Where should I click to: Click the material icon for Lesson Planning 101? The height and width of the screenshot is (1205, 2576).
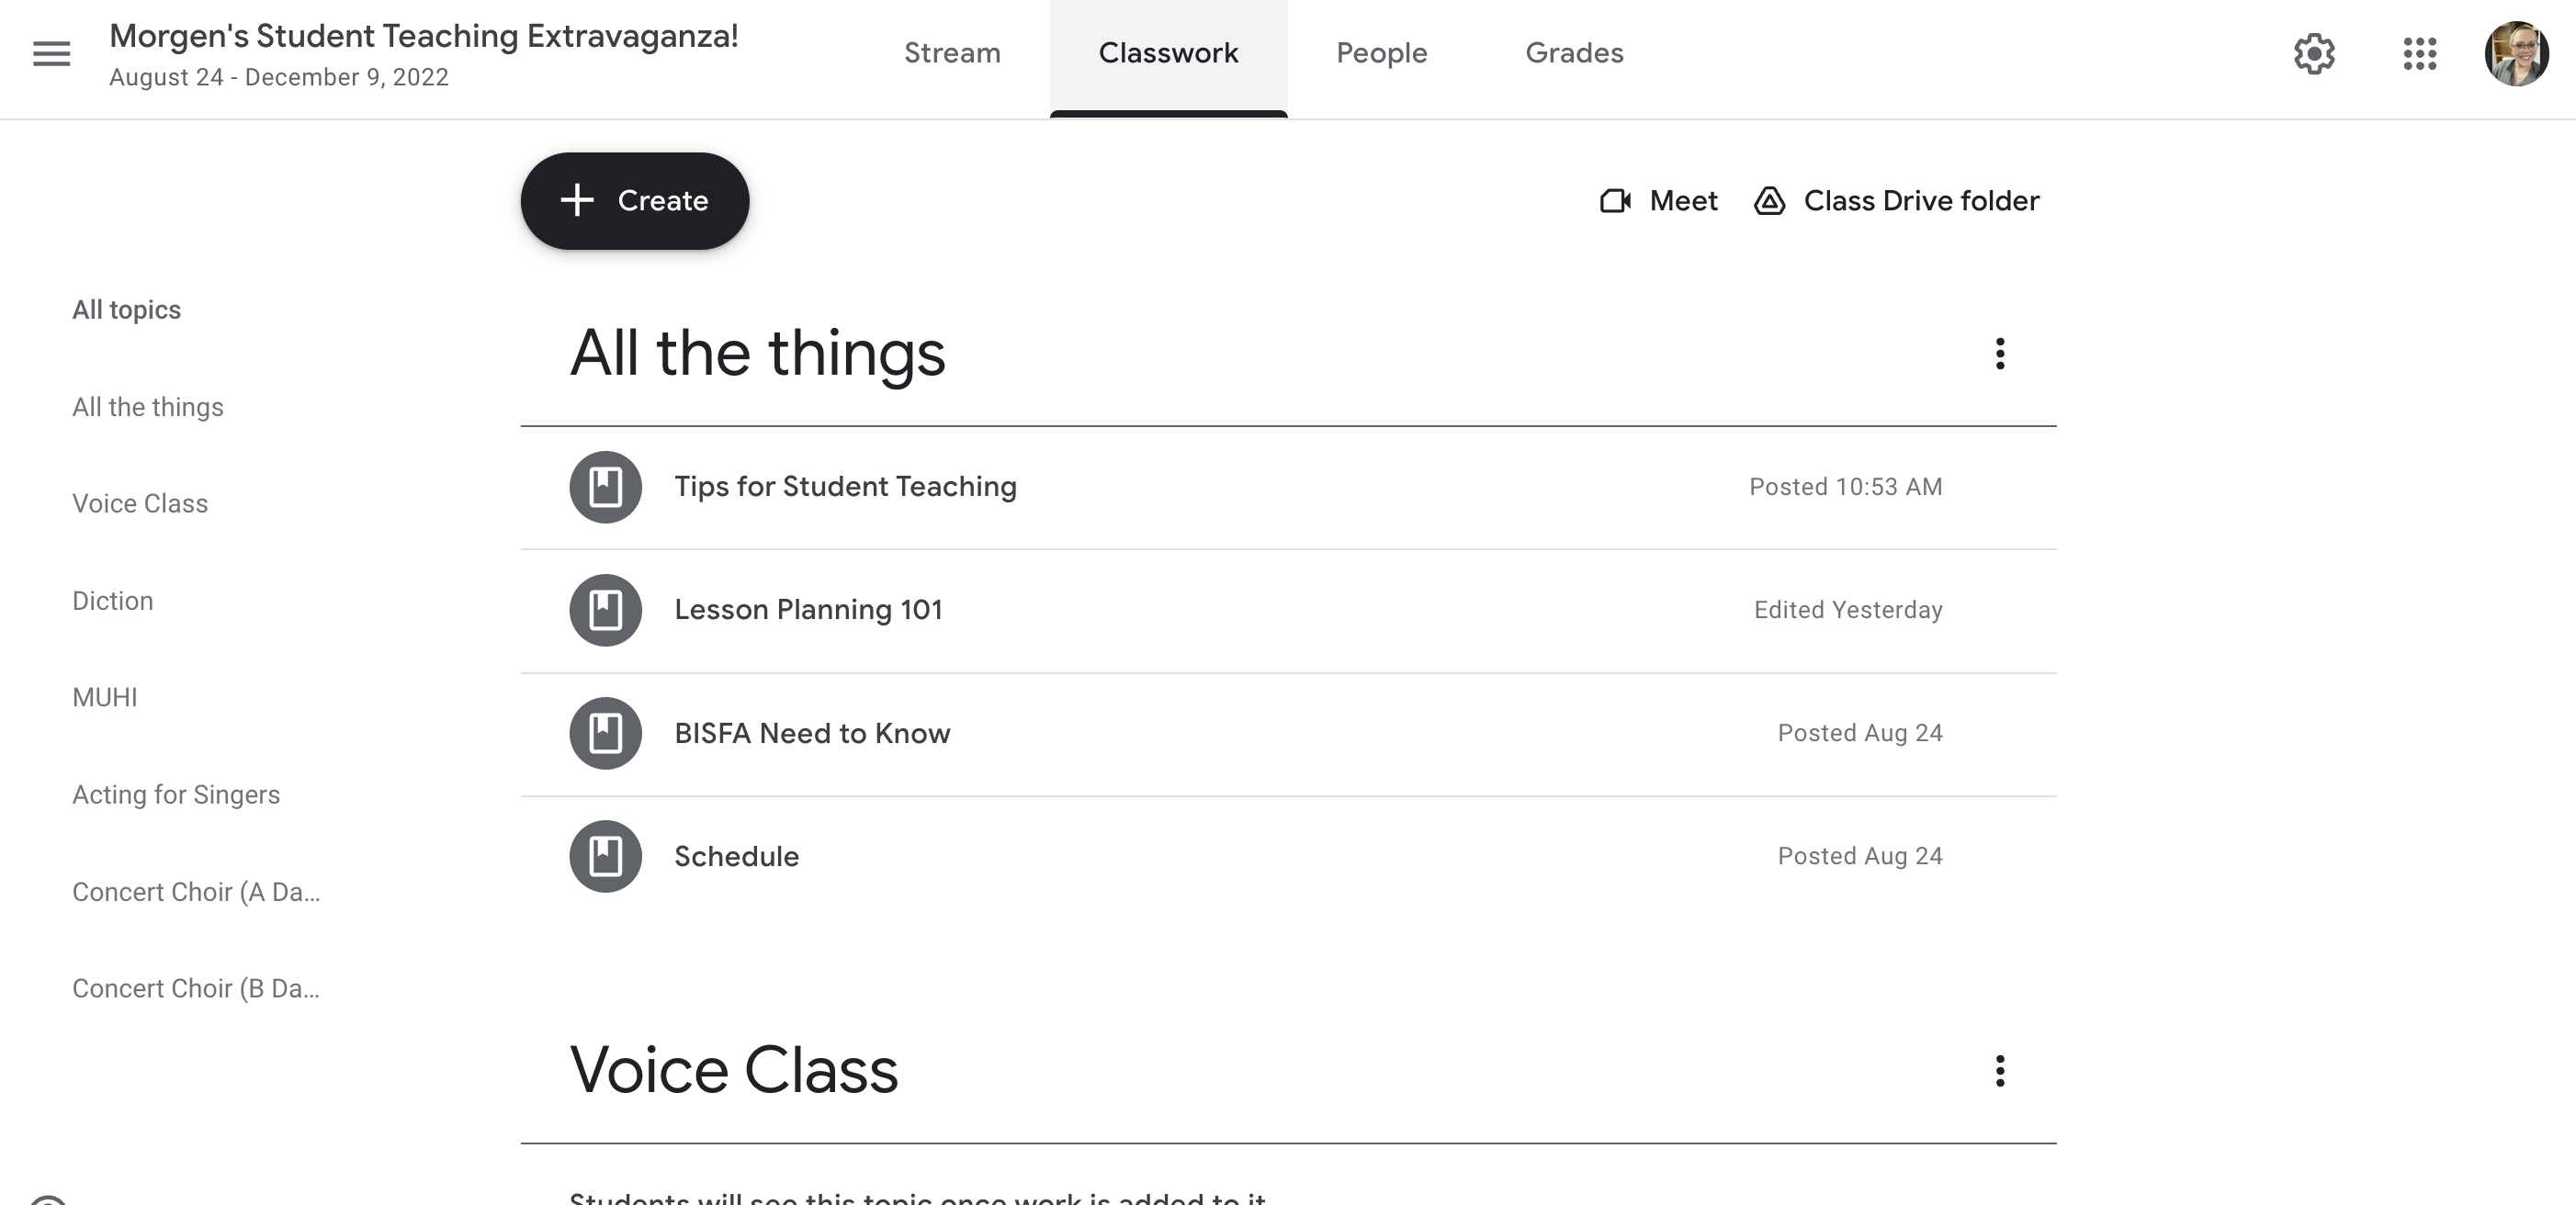[605, 610]
